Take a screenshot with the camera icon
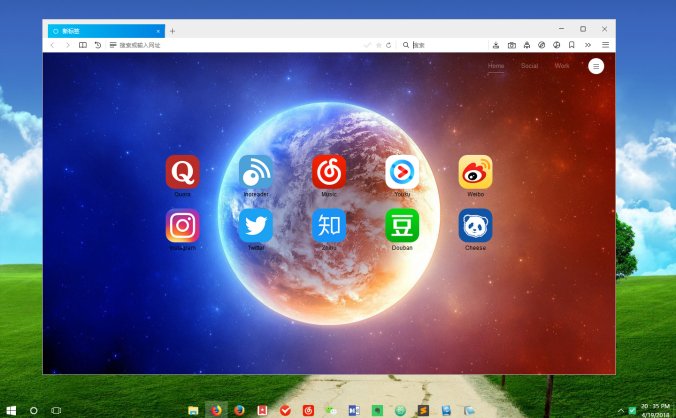The image size is (676, 418). tap(512, 45)
